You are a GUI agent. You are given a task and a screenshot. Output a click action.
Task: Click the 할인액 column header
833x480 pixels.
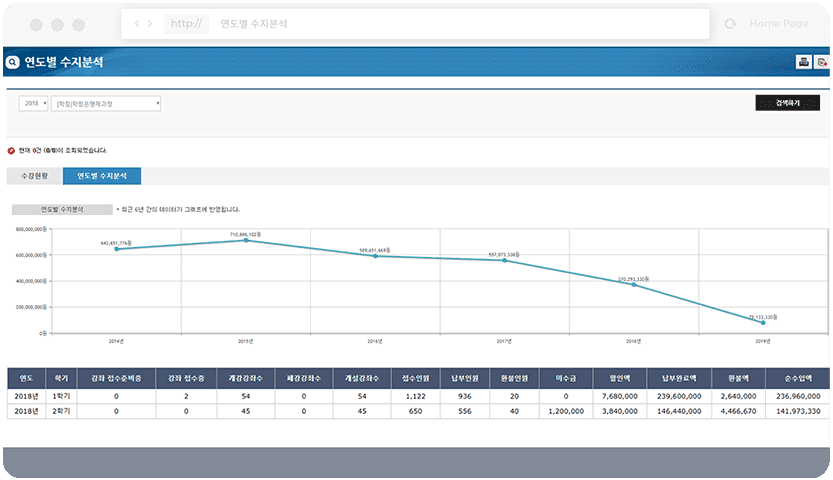coord(620,379)
